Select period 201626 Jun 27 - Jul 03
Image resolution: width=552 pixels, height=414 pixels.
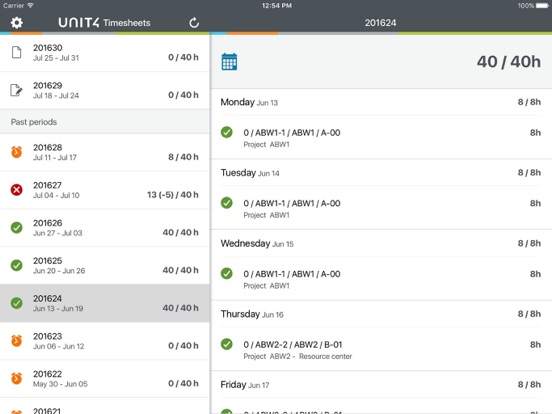coord(105,228)
